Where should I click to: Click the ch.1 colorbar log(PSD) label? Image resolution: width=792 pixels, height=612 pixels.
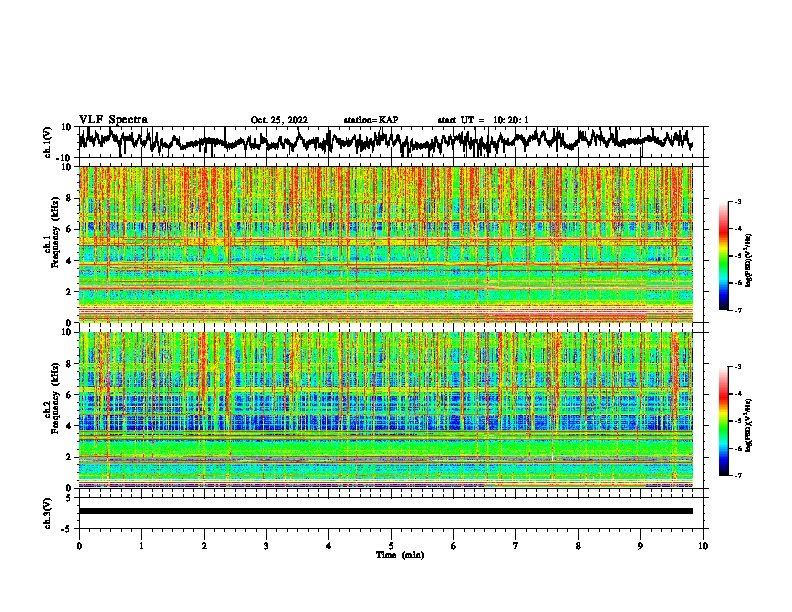point(749,260)
